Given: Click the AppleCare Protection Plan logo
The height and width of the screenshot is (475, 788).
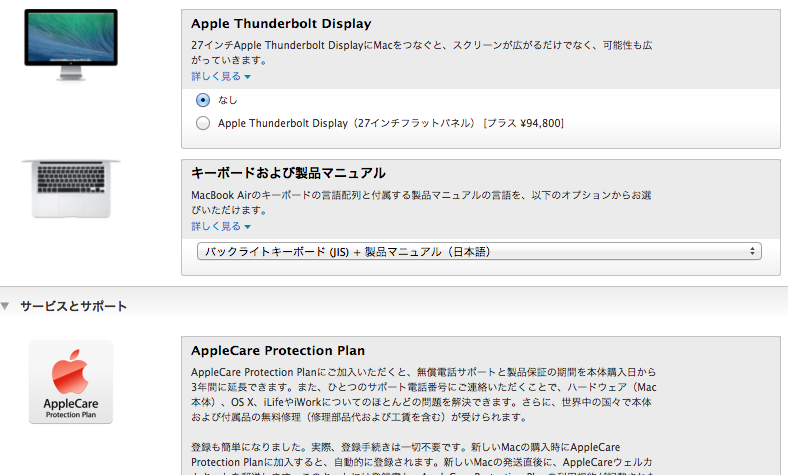Looking at the screenshot, I should click(71, 382).
